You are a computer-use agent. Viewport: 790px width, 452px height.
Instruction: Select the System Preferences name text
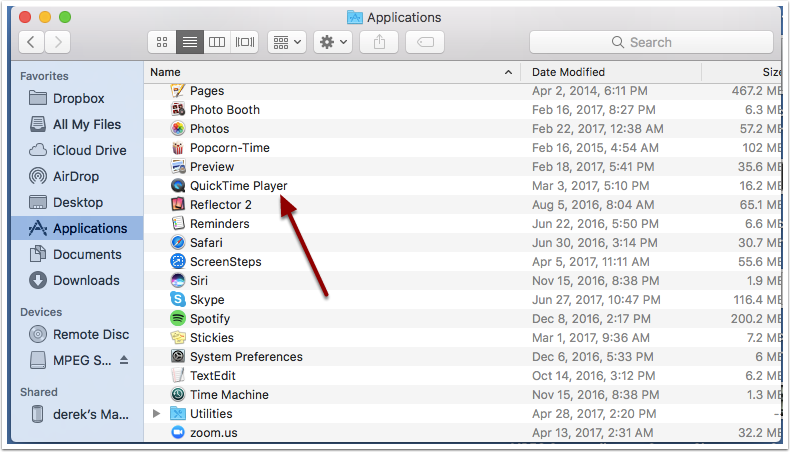(246, 356)
